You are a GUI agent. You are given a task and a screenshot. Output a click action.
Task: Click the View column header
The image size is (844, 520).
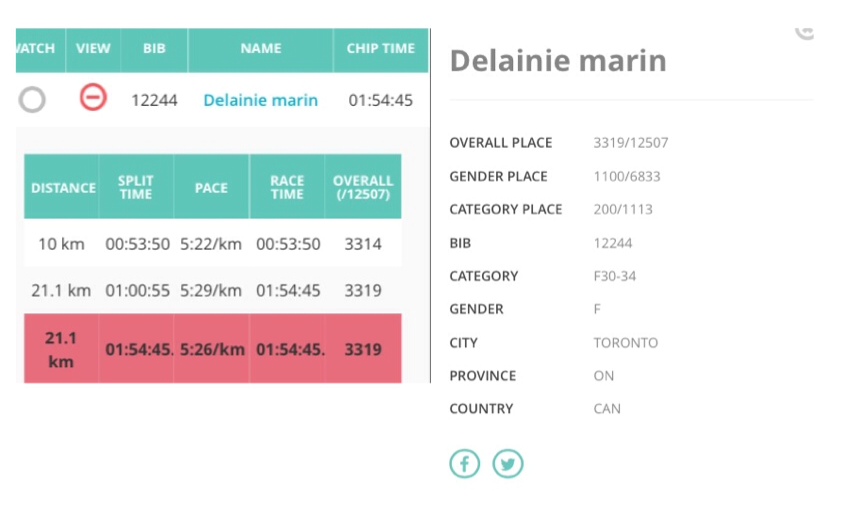93,48
